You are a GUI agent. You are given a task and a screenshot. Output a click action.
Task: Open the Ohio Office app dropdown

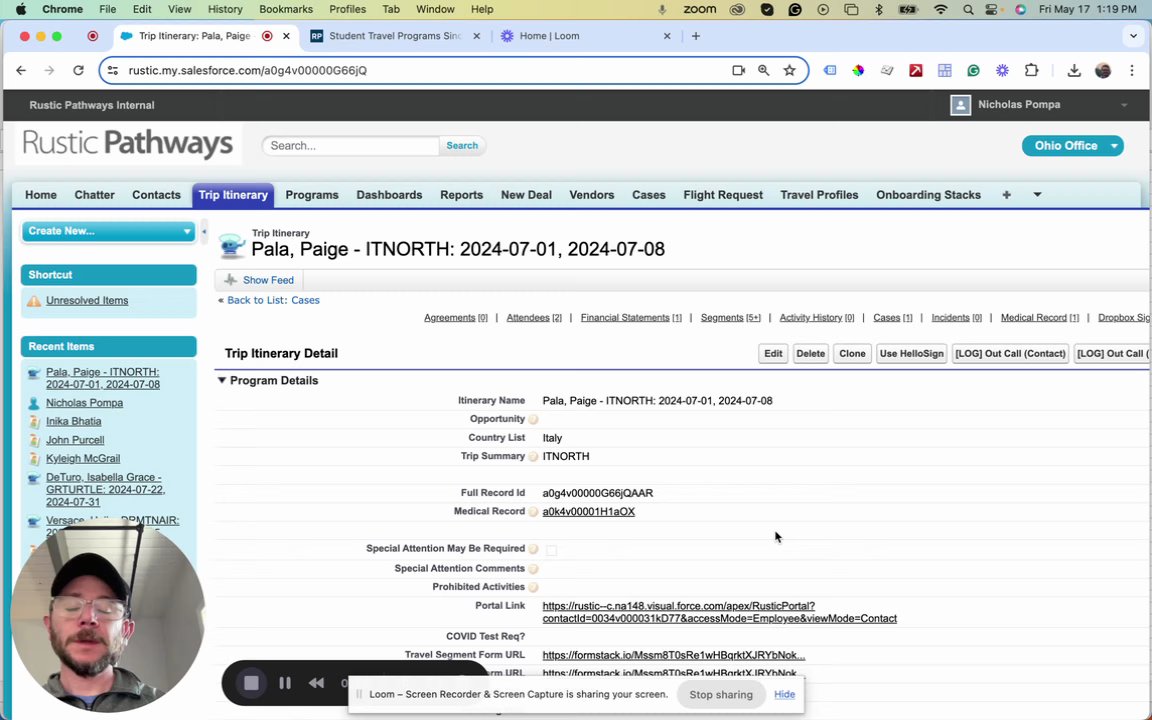coord(1072,145)
